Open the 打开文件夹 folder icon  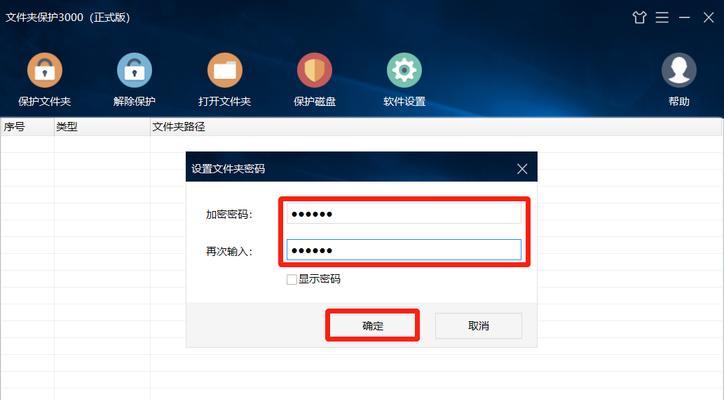point(224,70)
